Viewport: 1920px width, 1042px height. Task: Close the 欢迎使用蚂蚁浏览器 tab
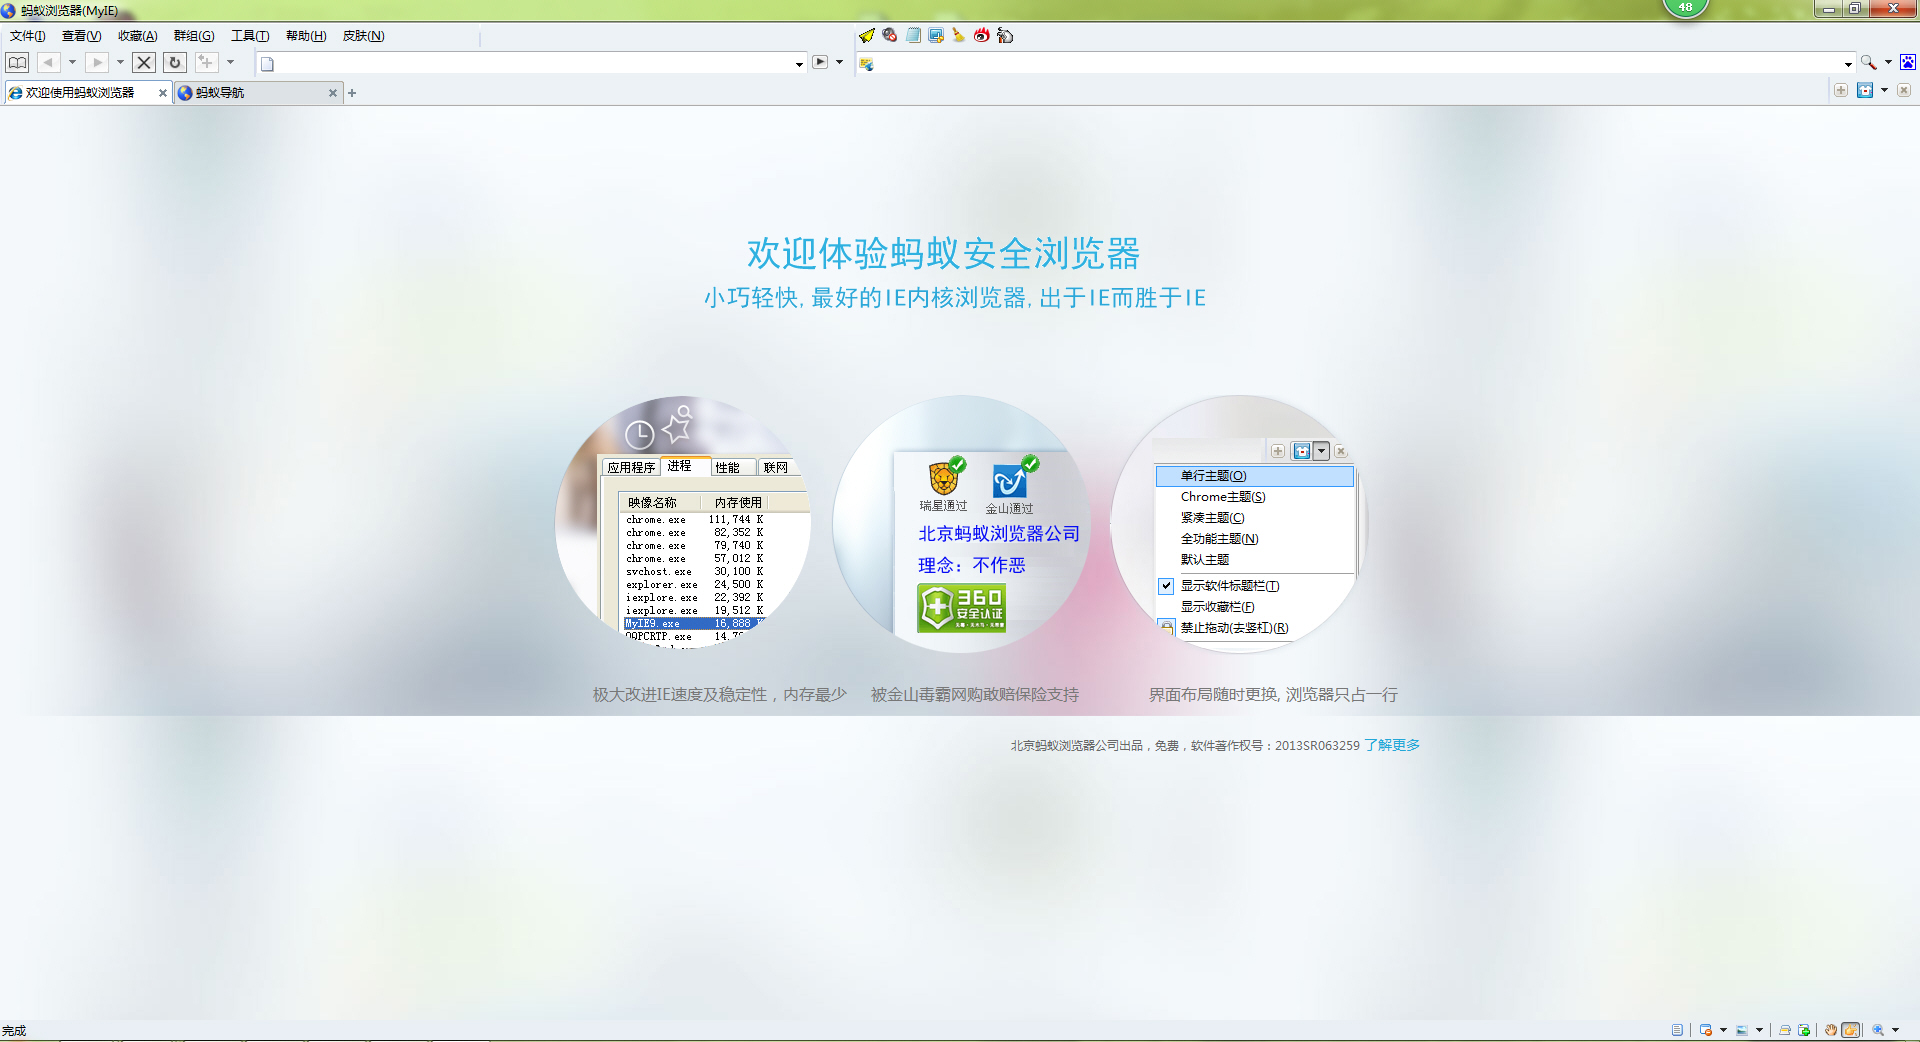pyautogui.click(x=163, y=93)
